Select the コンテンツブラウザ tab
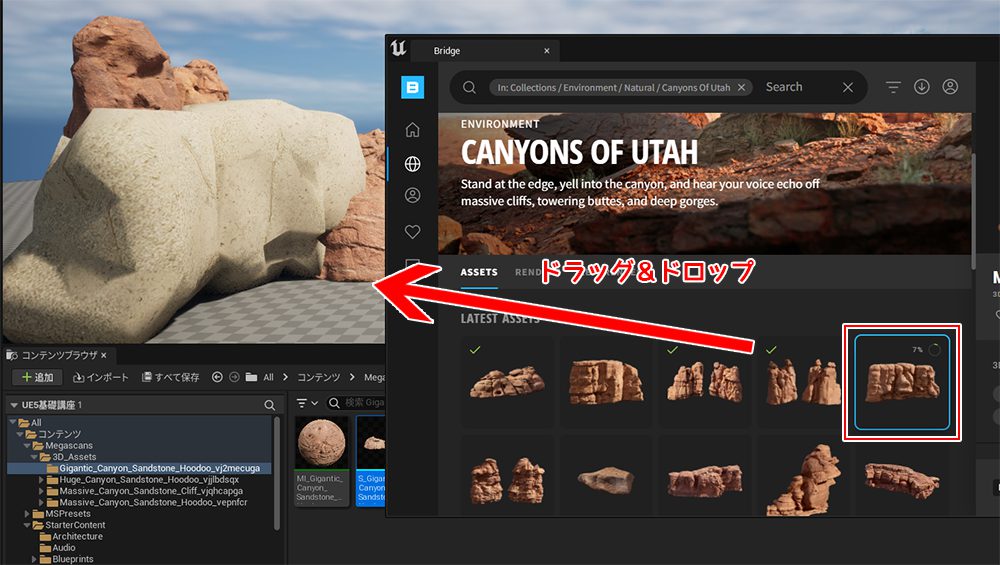The height and width of the screenshot is (565, 1000). coord(55,355)
